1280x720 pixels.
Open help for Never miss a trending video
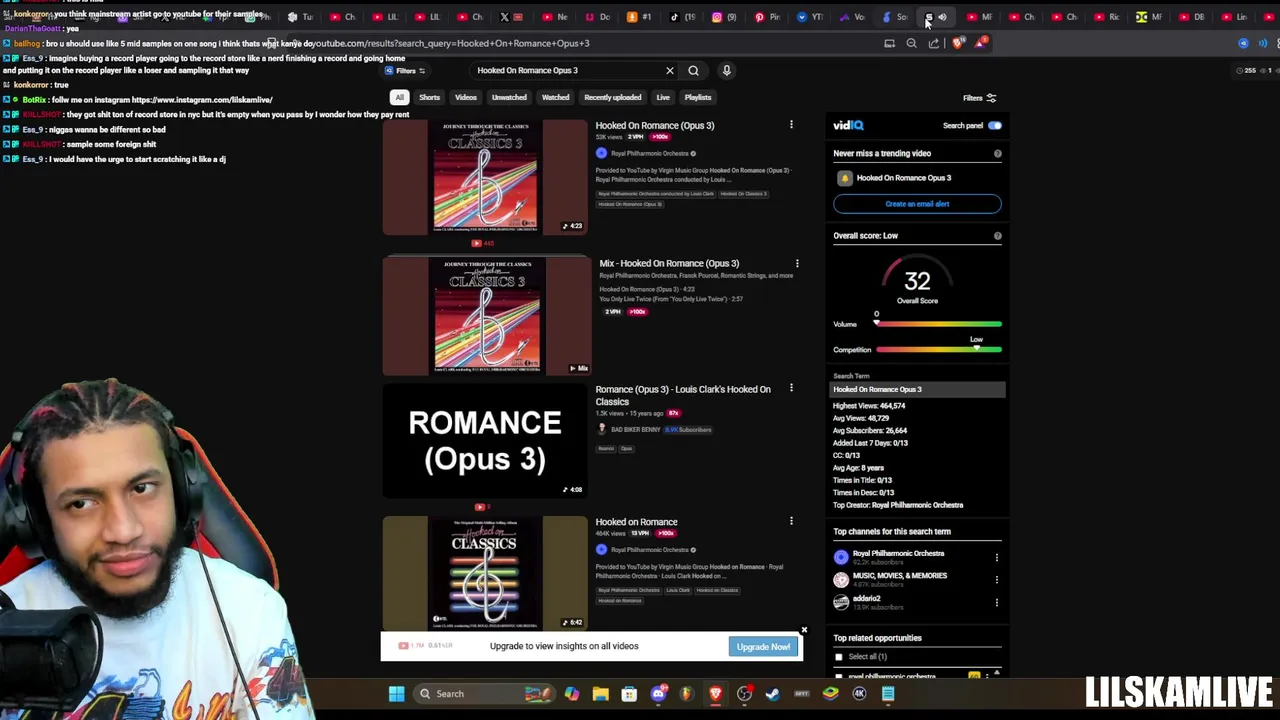tap(997, 154)
